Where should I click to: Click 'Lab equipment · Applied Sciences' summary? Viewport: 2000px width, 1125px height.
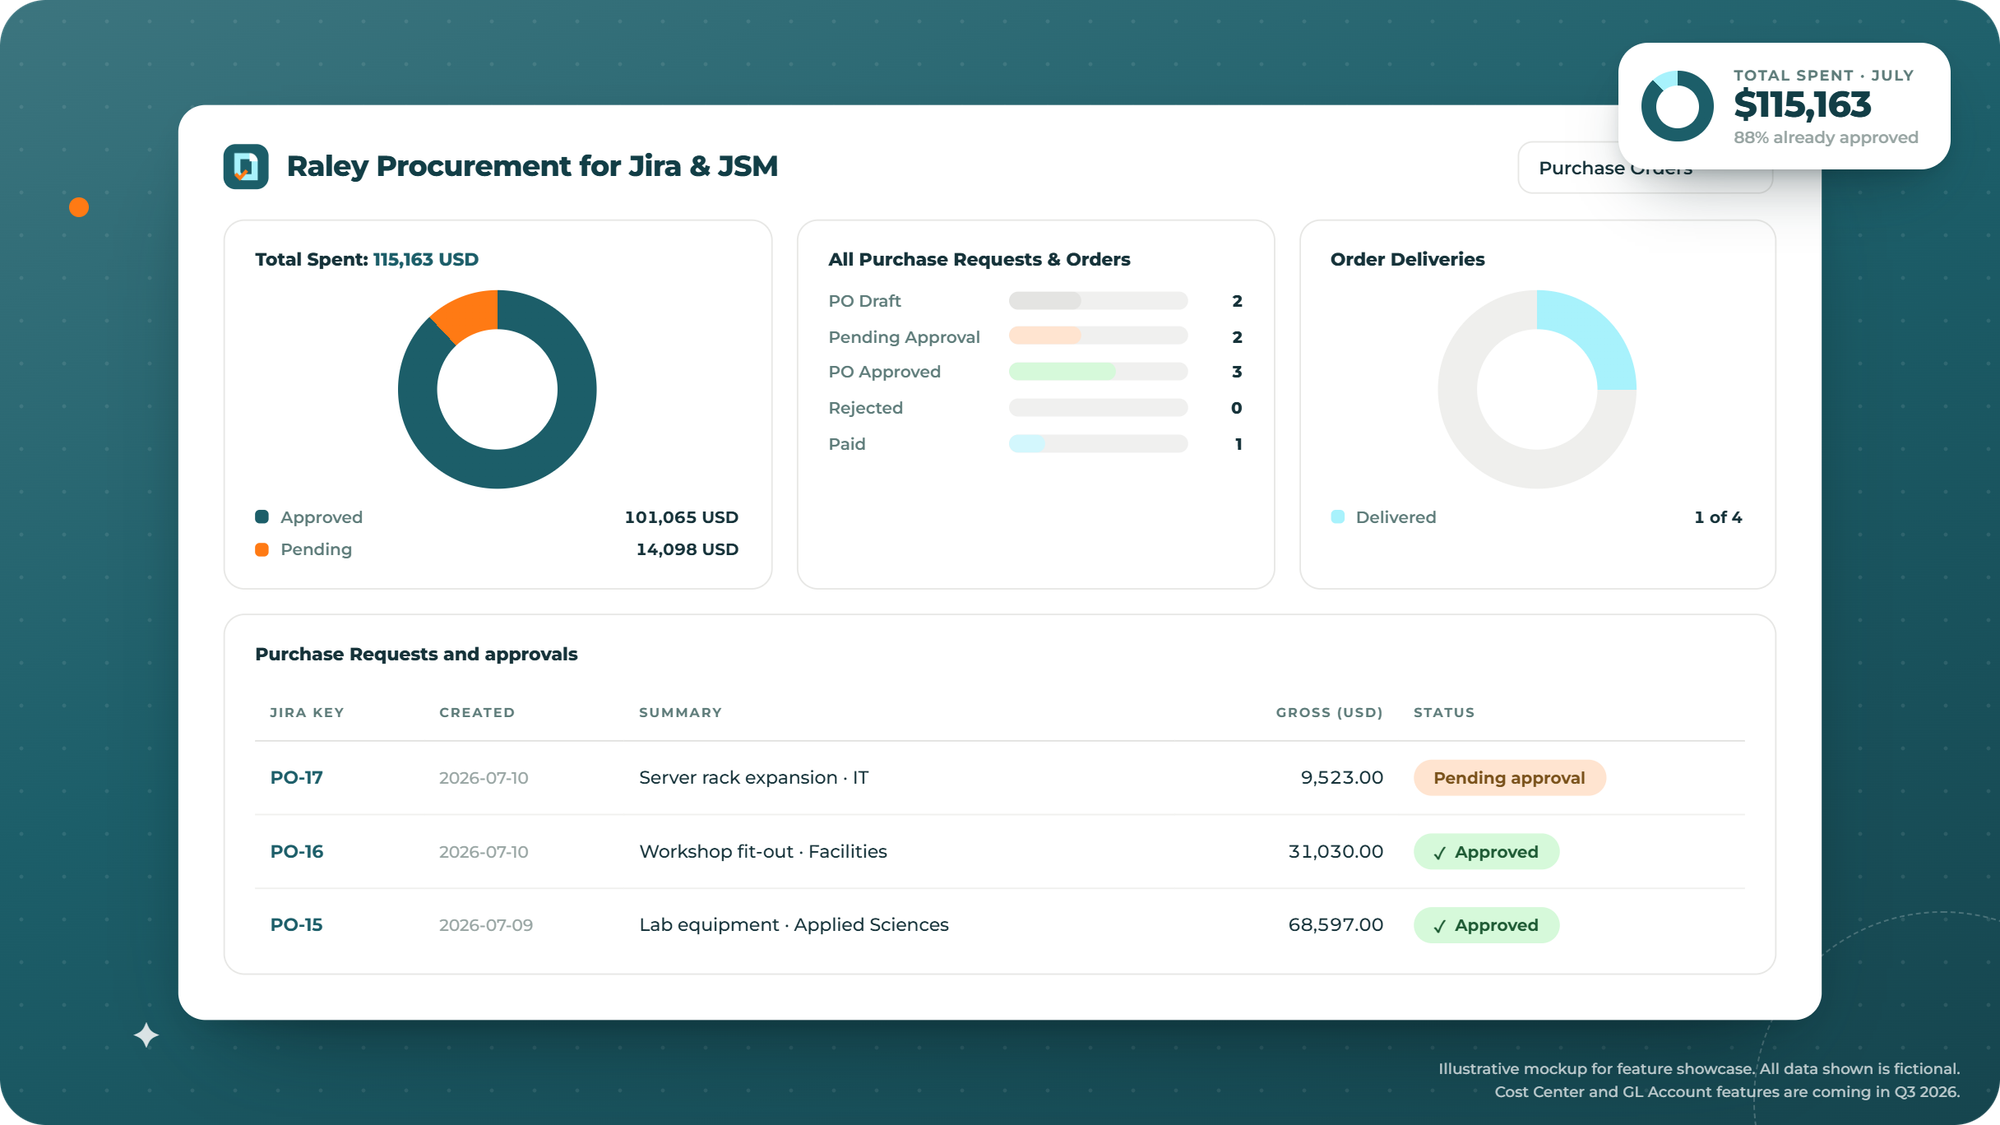pyautogui.click(x=794, y=925)
